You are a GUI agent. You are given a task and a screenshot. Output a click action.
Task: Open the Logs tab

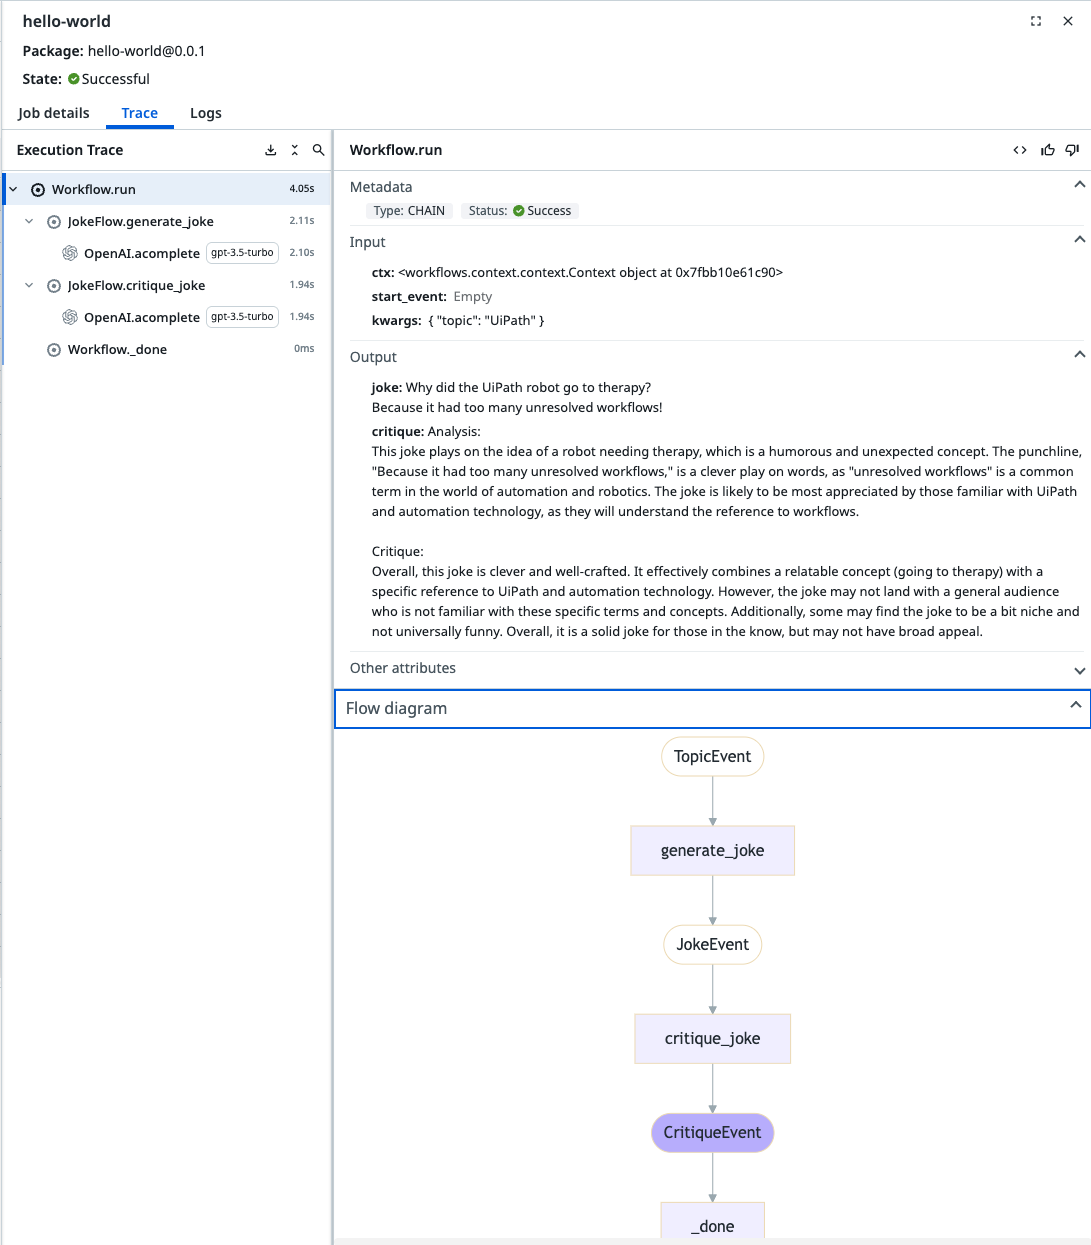(x=206, y=113)
